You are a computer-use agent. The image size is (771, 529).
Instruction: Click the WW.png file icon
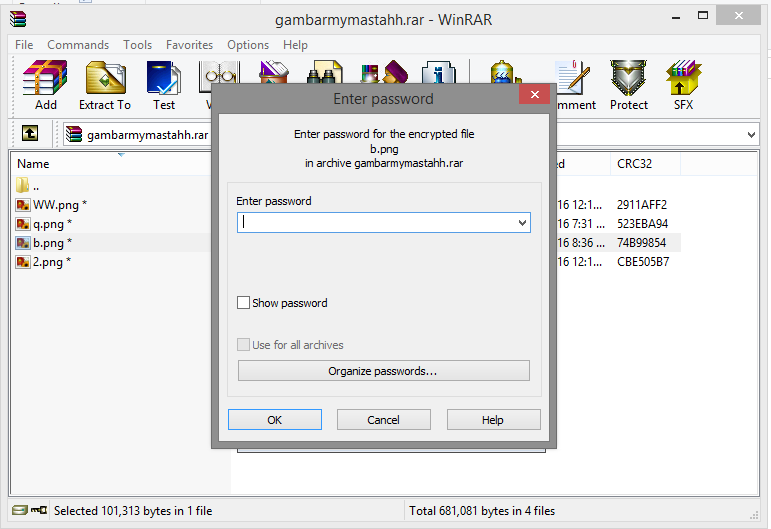coord(23,205)
